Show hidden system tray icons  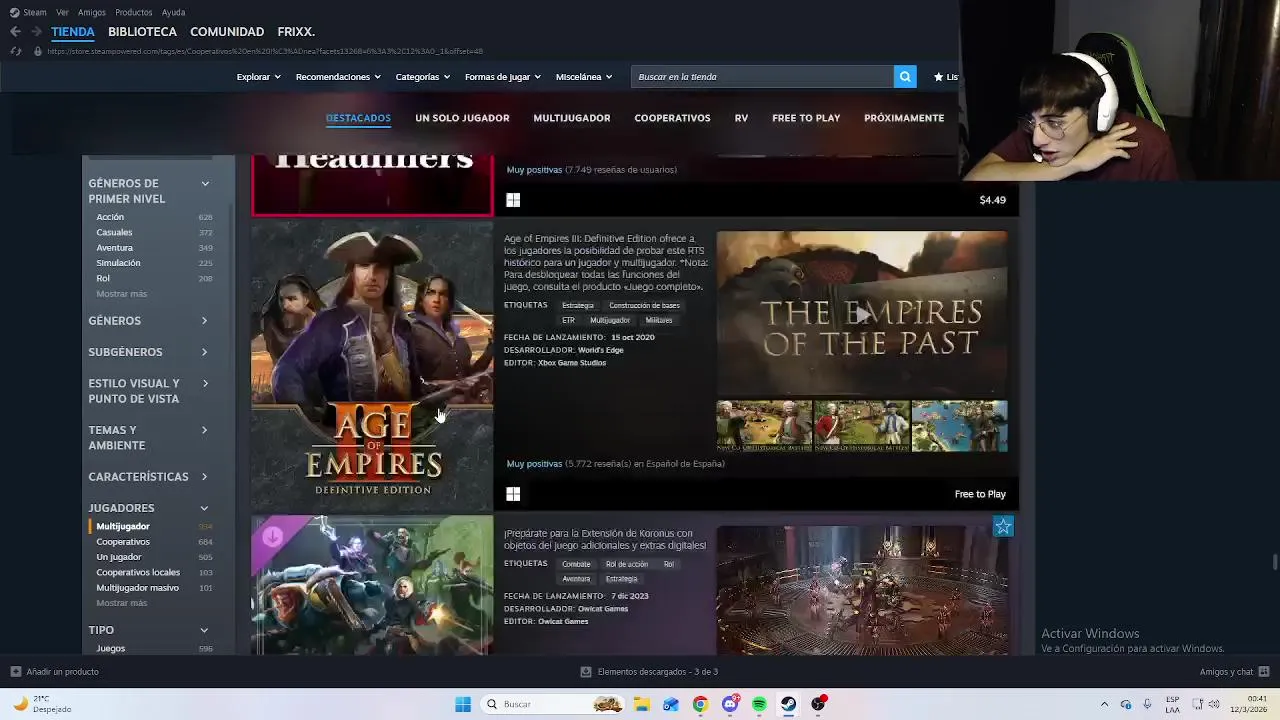1104,704
